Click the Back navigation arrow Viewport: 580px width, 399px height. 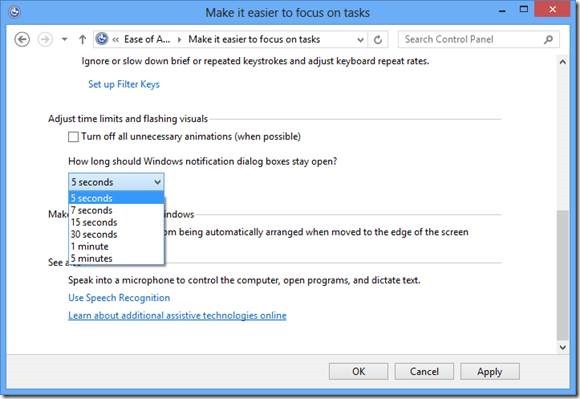pos(22,40)
